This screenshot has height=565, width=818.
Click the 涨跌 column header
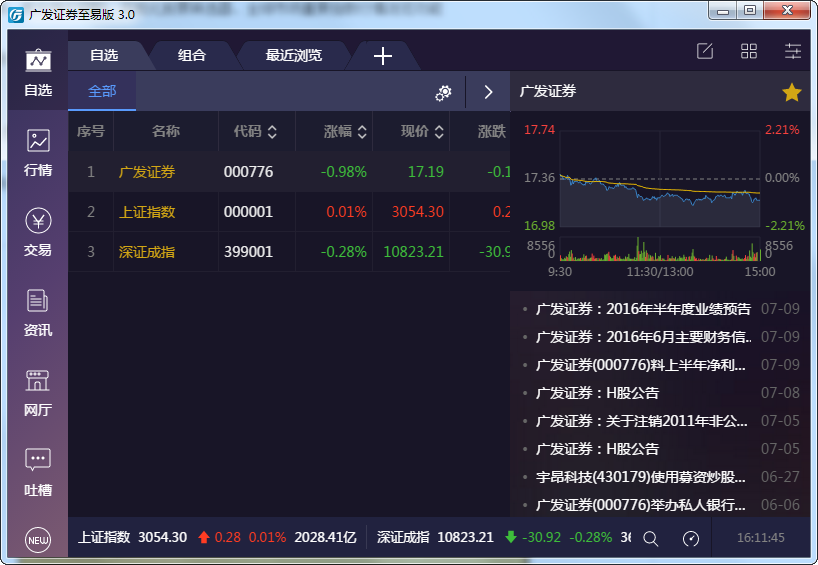pos(491,131)
